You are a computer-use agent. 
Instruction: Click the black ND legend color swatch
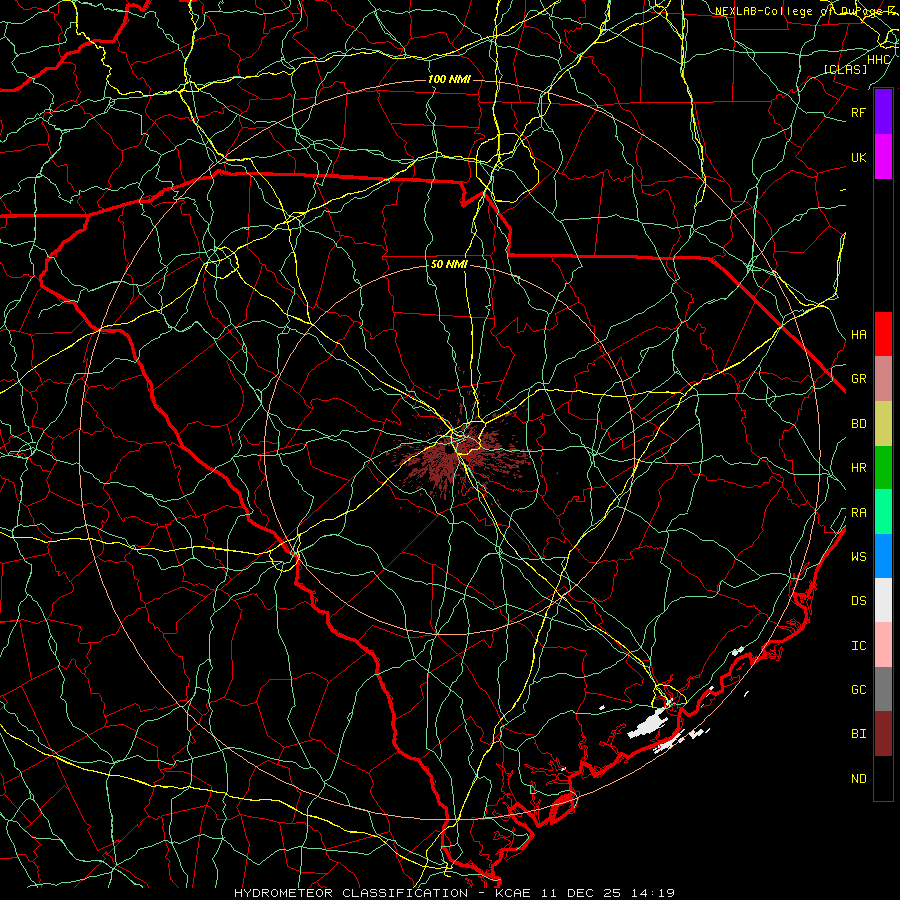point(883,778)
